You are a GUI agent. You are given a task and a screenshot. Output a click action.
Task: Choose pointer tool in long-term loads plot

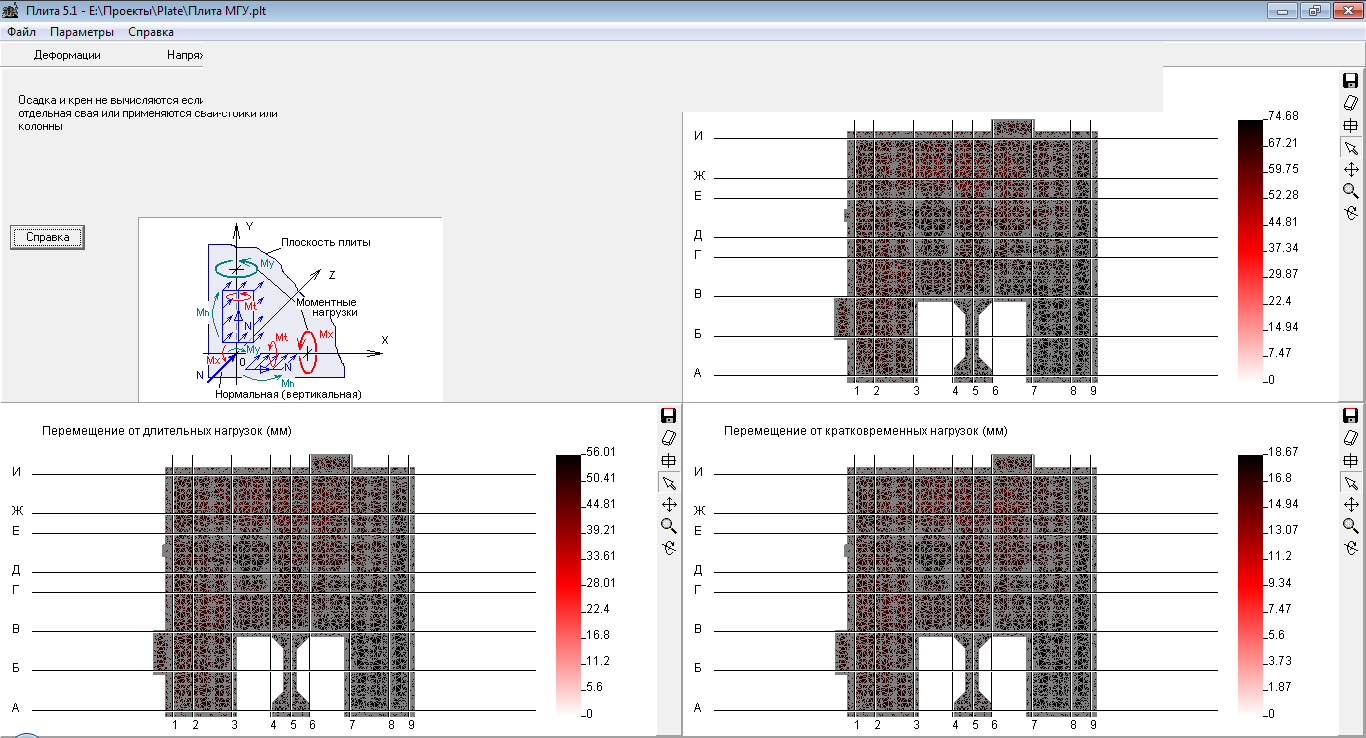[669, 483]
